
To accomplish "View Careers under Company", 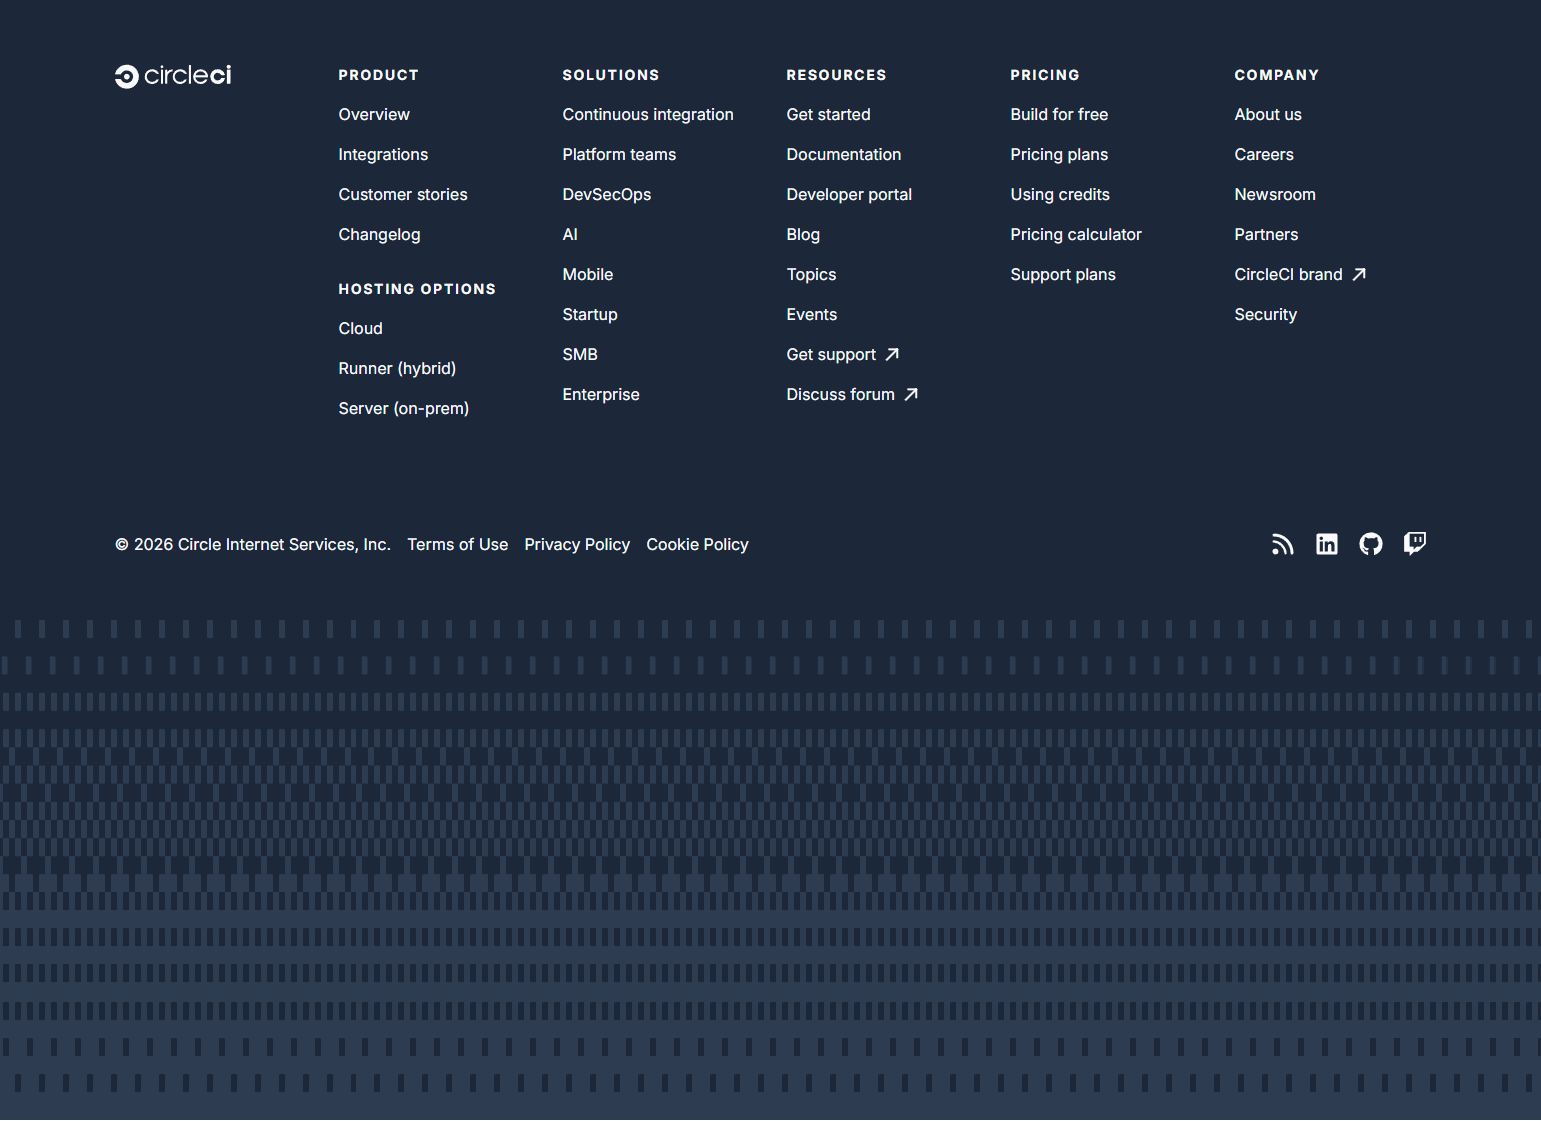I will click(x=1264, y=154).
